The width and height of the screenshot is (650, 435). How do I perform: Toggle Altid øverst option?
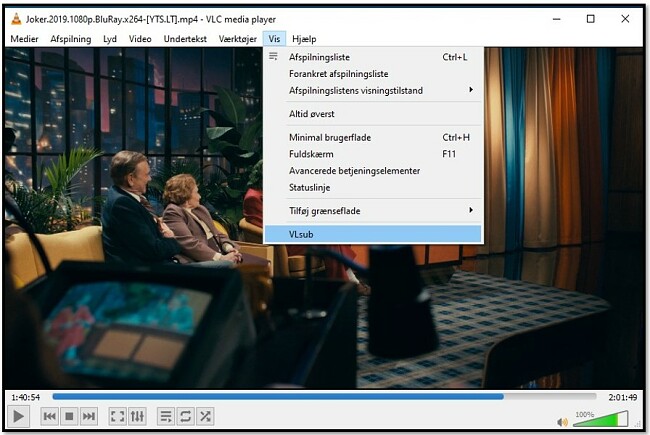(x=373, y=114)
